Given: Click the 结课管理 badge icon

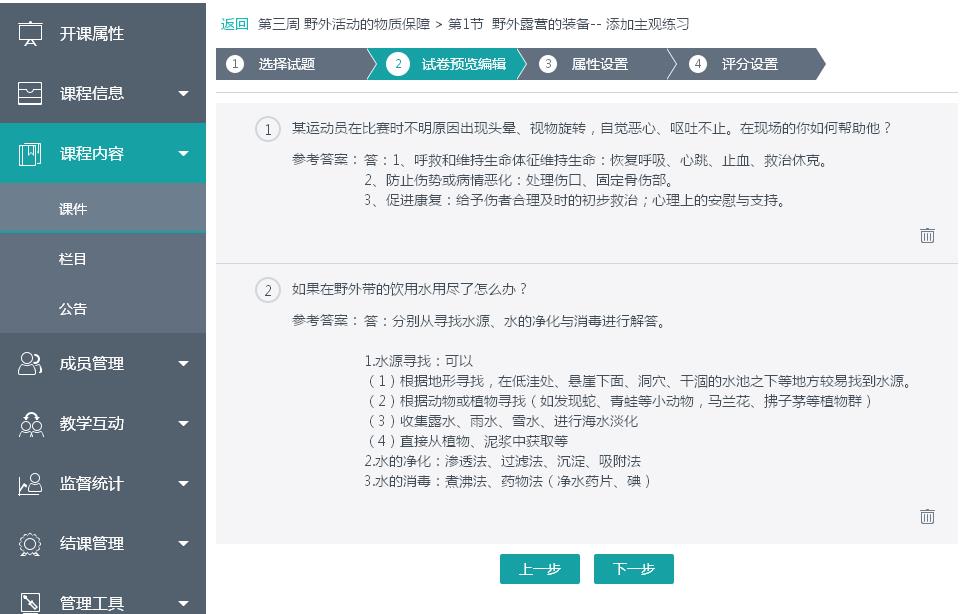Looking at the screenshot, I should click(31, 544).
